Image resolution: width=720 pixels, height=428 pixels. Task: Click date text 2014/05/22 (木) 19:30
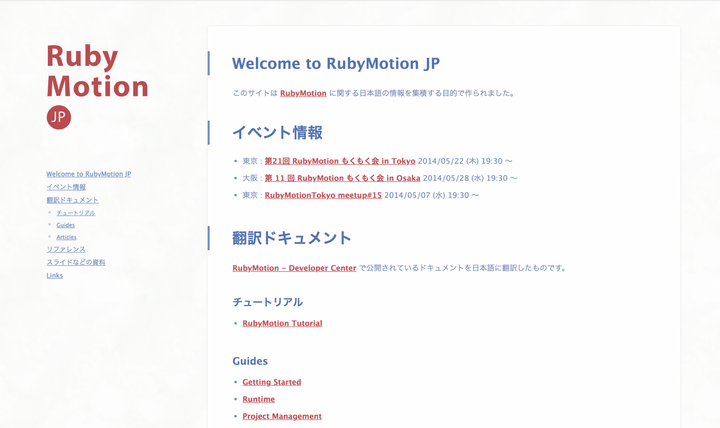point(460,161)
